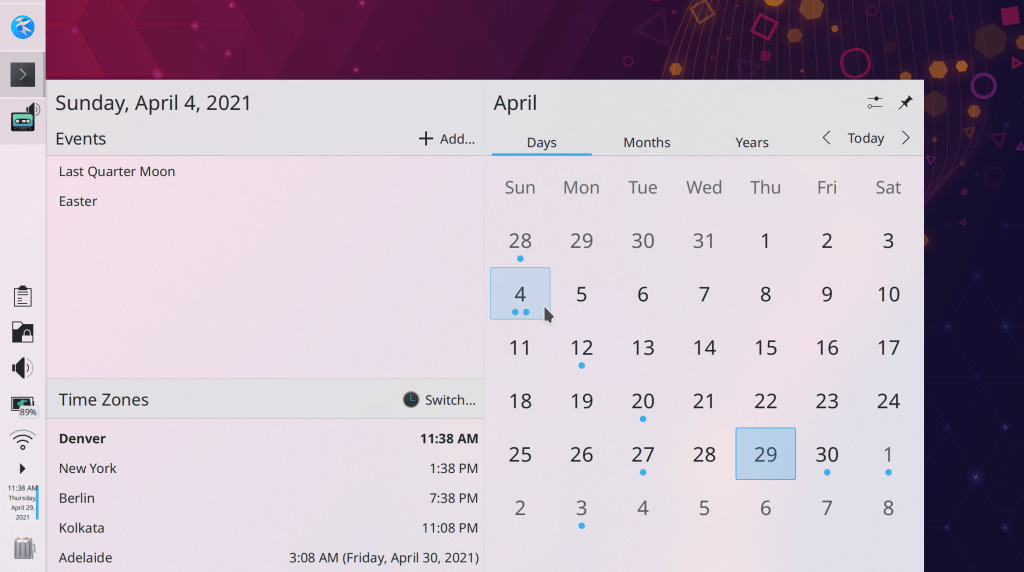Open the application launcher icon
Screen dimensions: 1024x572
click(x=22, y=27)
